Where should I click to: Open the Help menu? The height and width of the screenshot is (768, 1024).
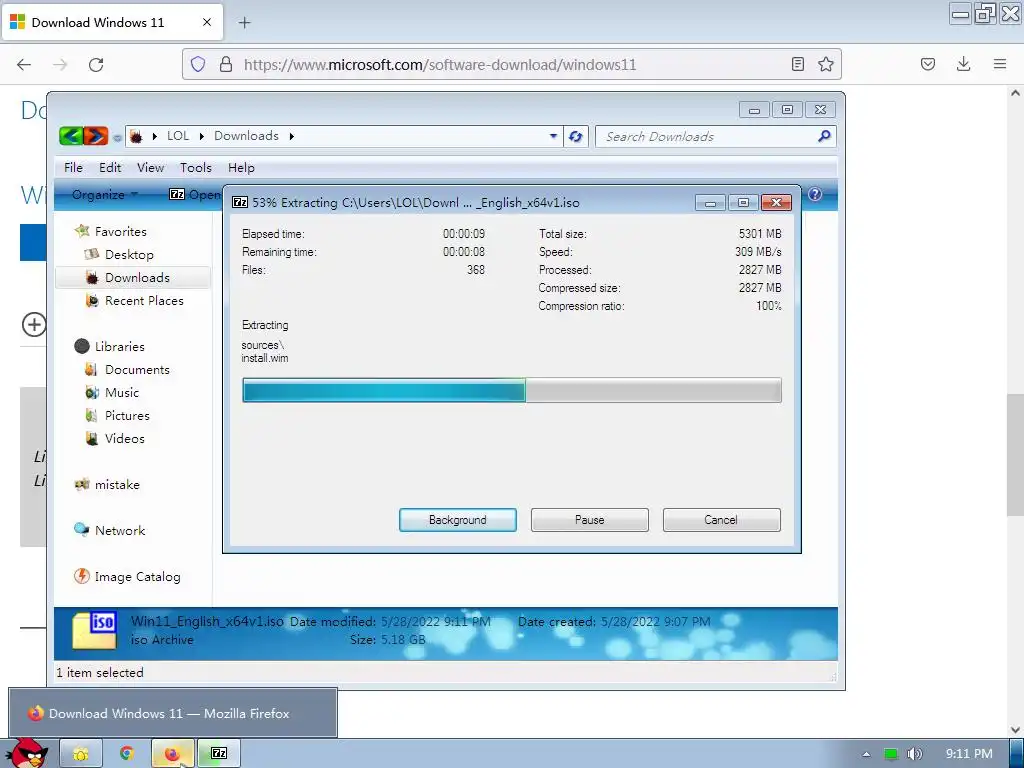tap(241, 168)
